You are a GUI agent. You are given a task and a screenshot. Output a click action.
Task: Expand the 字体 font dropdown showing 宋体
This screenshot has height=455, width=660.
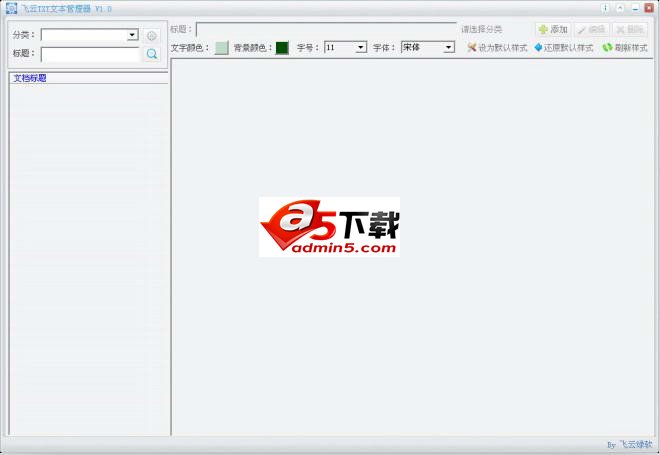click(449, 47)
